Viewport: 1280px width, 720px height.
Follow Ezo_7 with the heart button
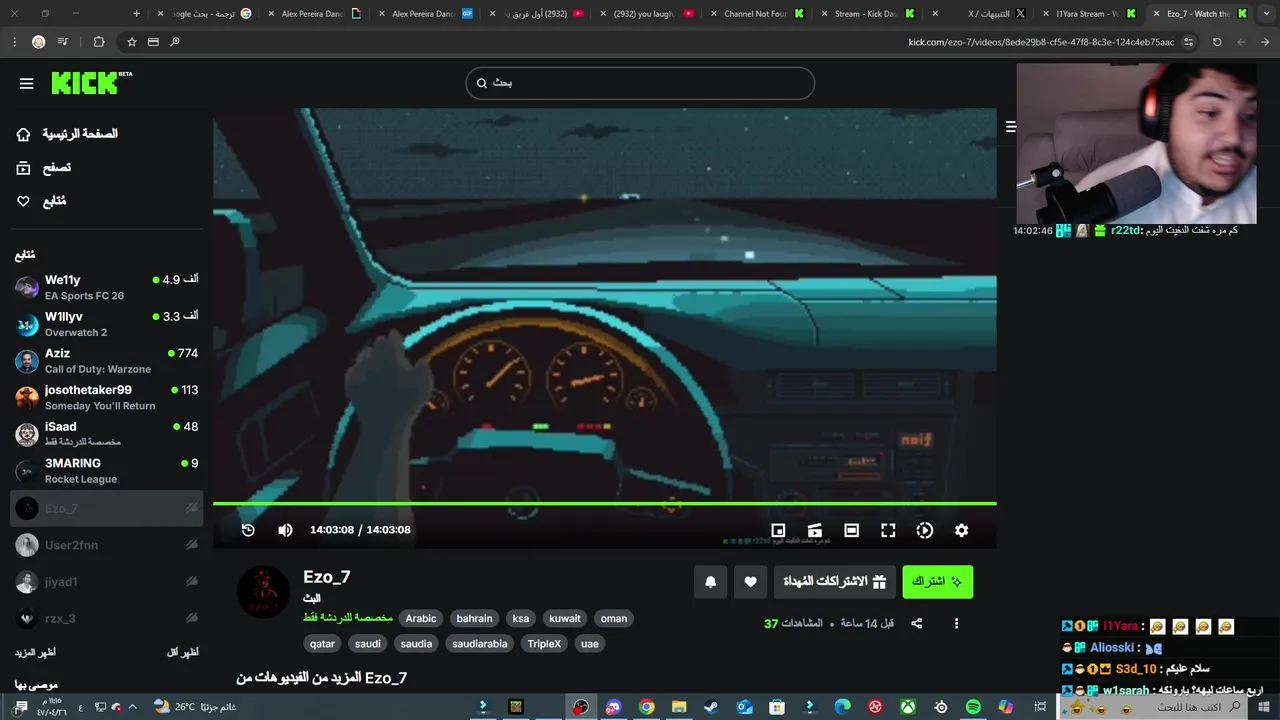pos(750,582)
